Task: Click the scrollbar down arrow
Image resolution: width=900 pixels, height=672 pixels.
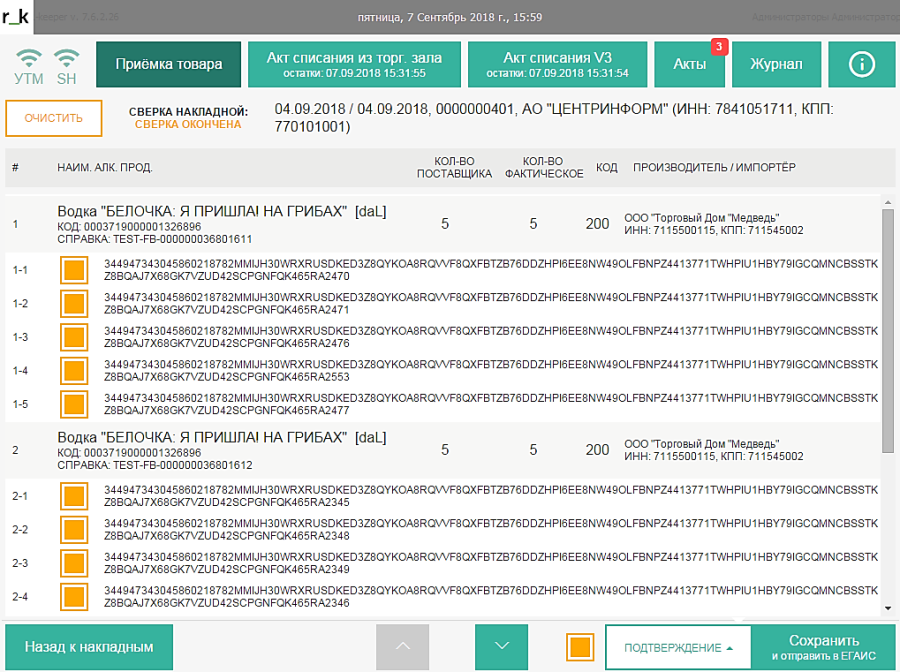Action: (888, 607)
